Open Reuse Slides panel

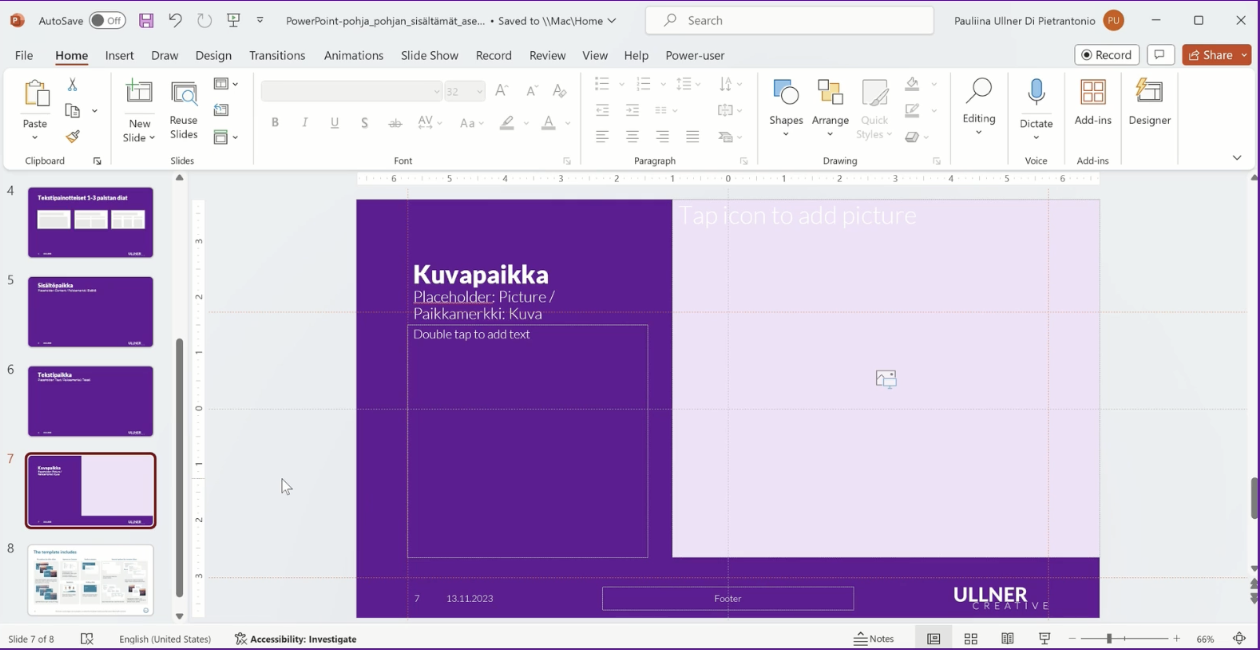coord(184,109)
